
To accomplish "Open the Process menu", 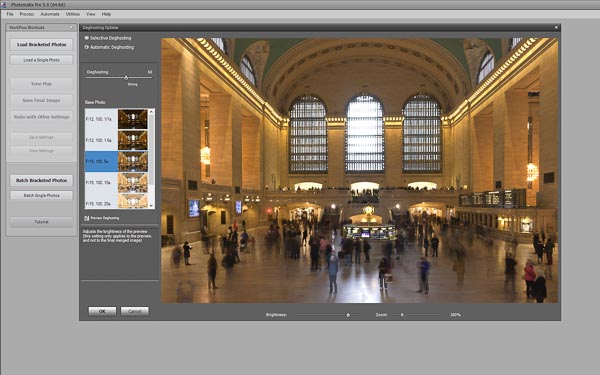I will pyautogui.click(x=27, y=14).
